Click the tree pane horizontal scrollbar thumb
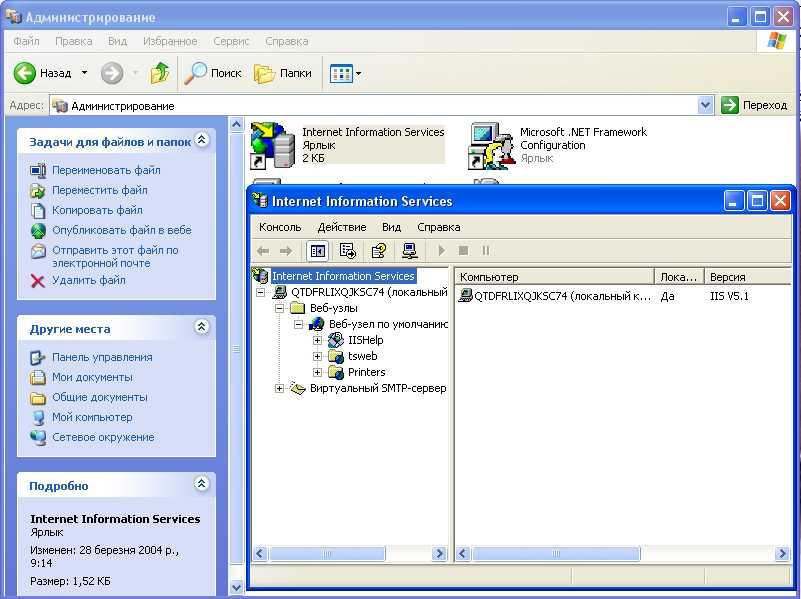The height and width of the screenshot is (599, 801). click(x=327, y=554)
